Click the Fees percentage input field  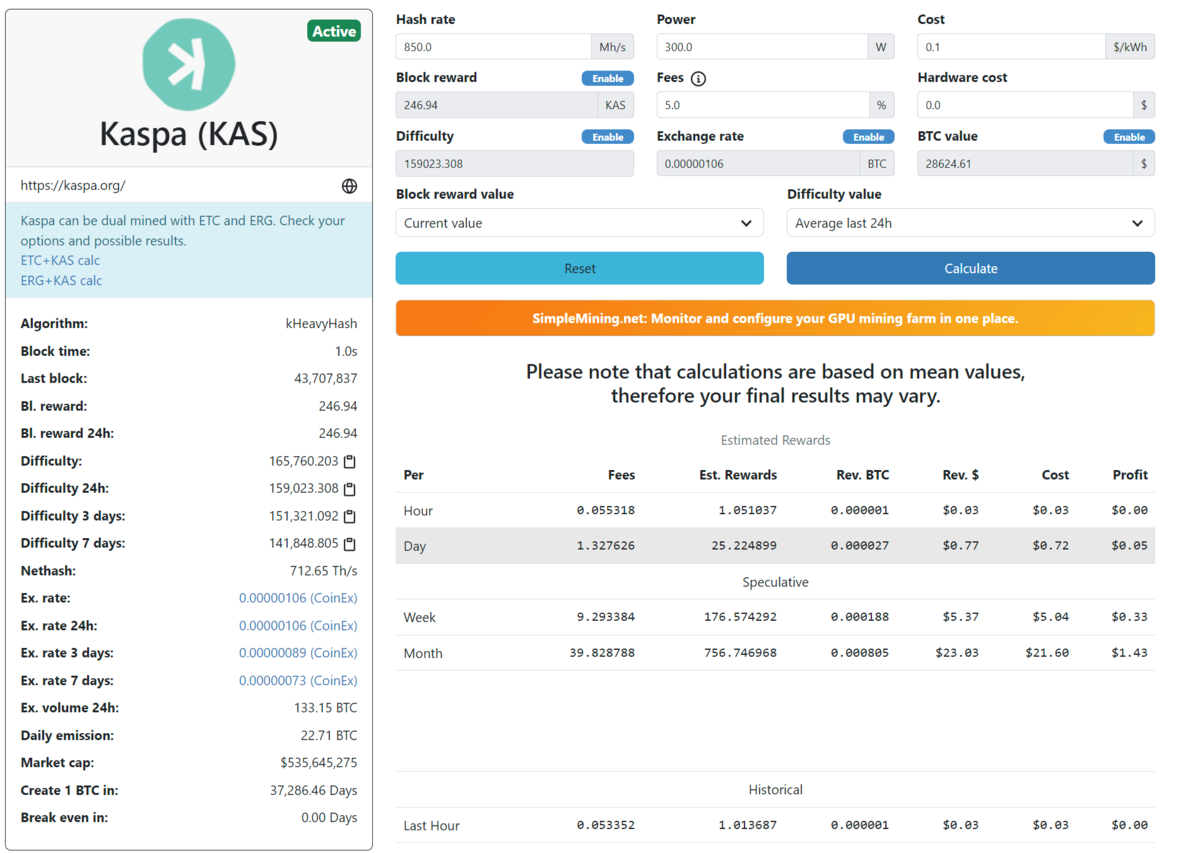pyautogui.click(x=763, y=105)
